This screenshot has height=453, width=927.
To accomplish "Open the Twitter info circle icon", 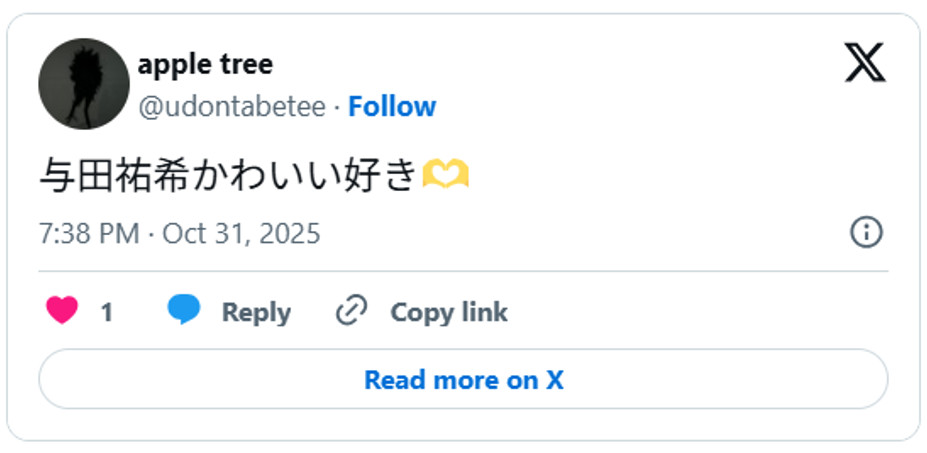I will coord(865,233).
